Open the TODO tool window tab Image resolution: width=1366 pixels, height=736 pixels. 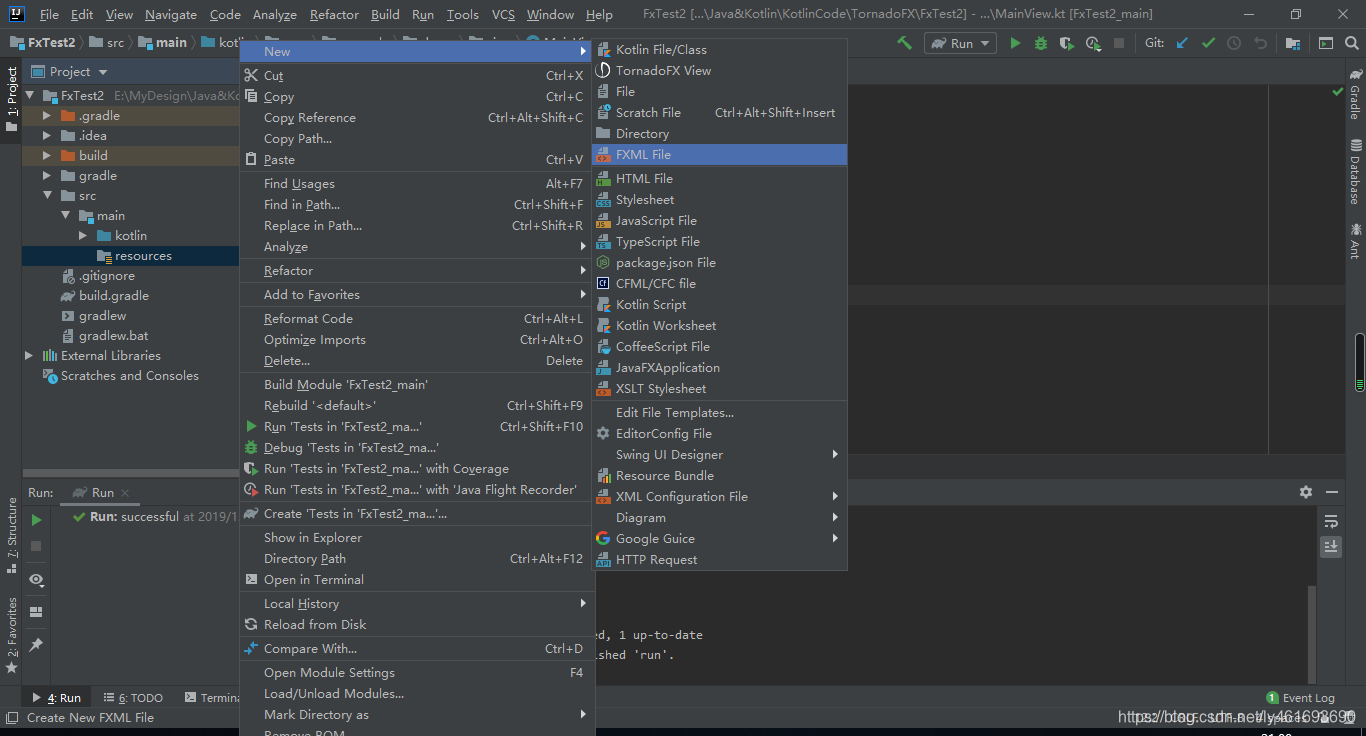tap(133, 698)
